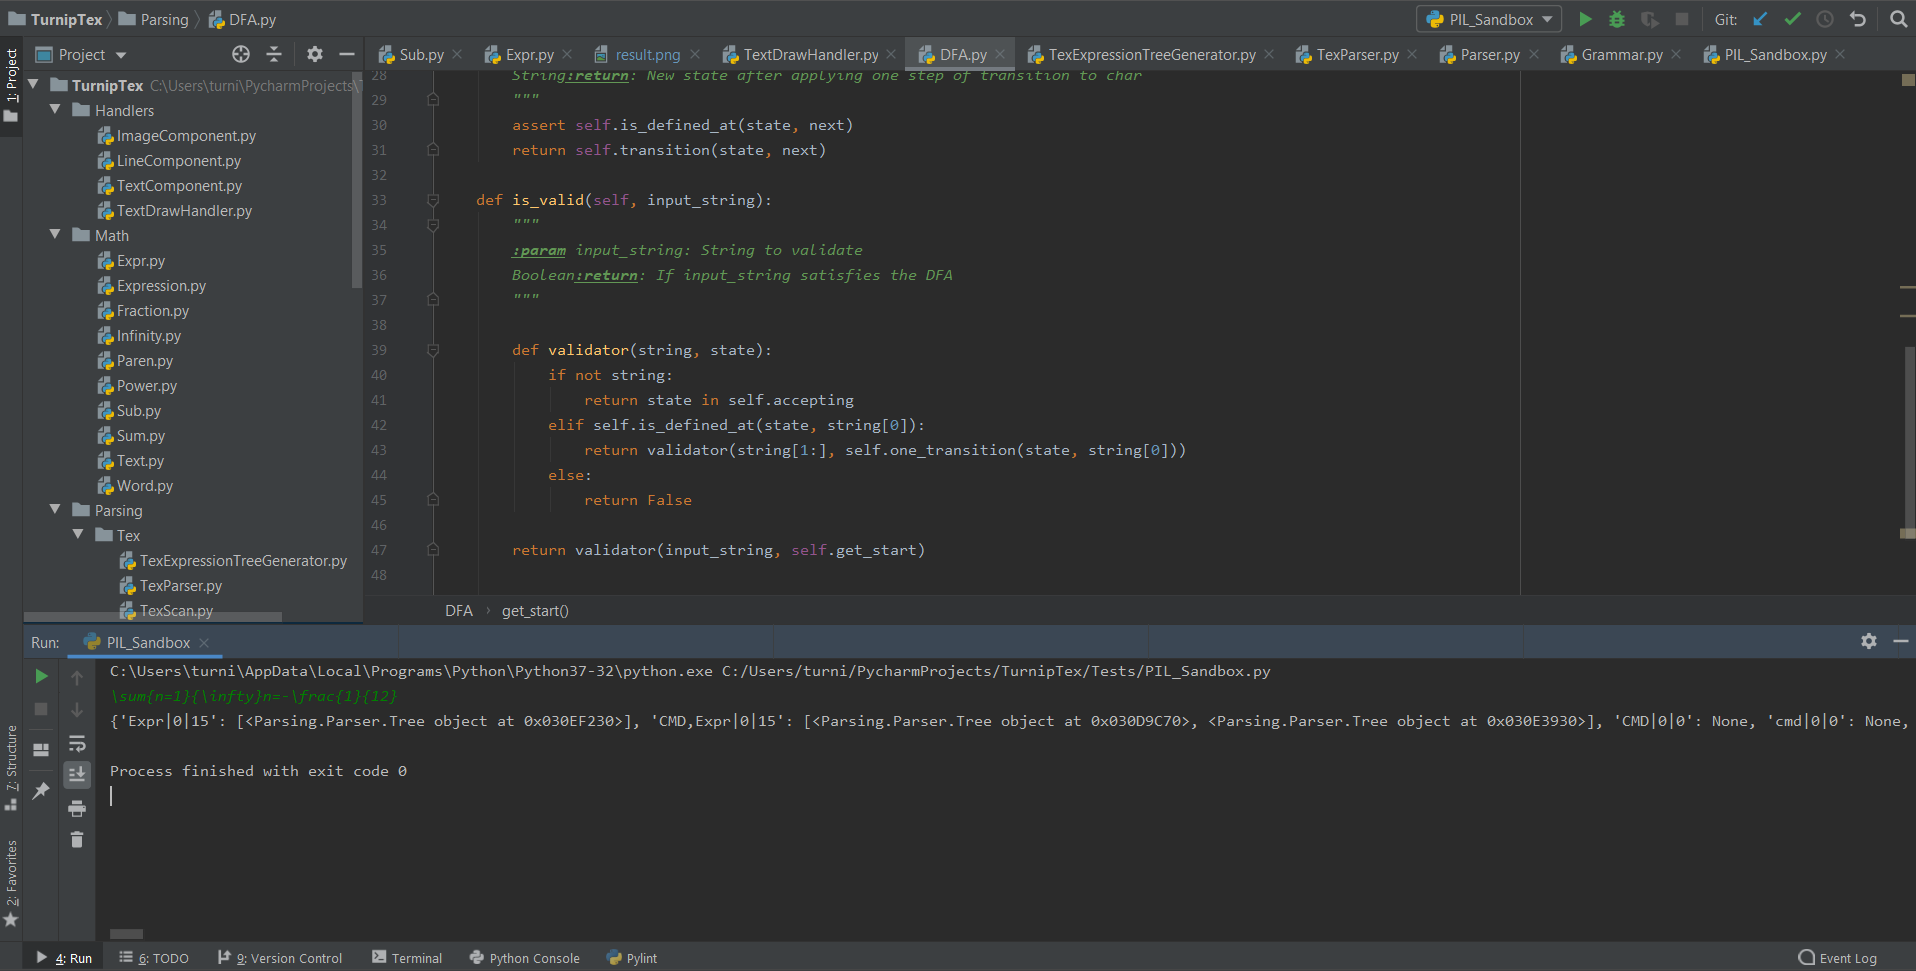
Task: Select Fraction.py in the project tree
Action: coord(152,311)
